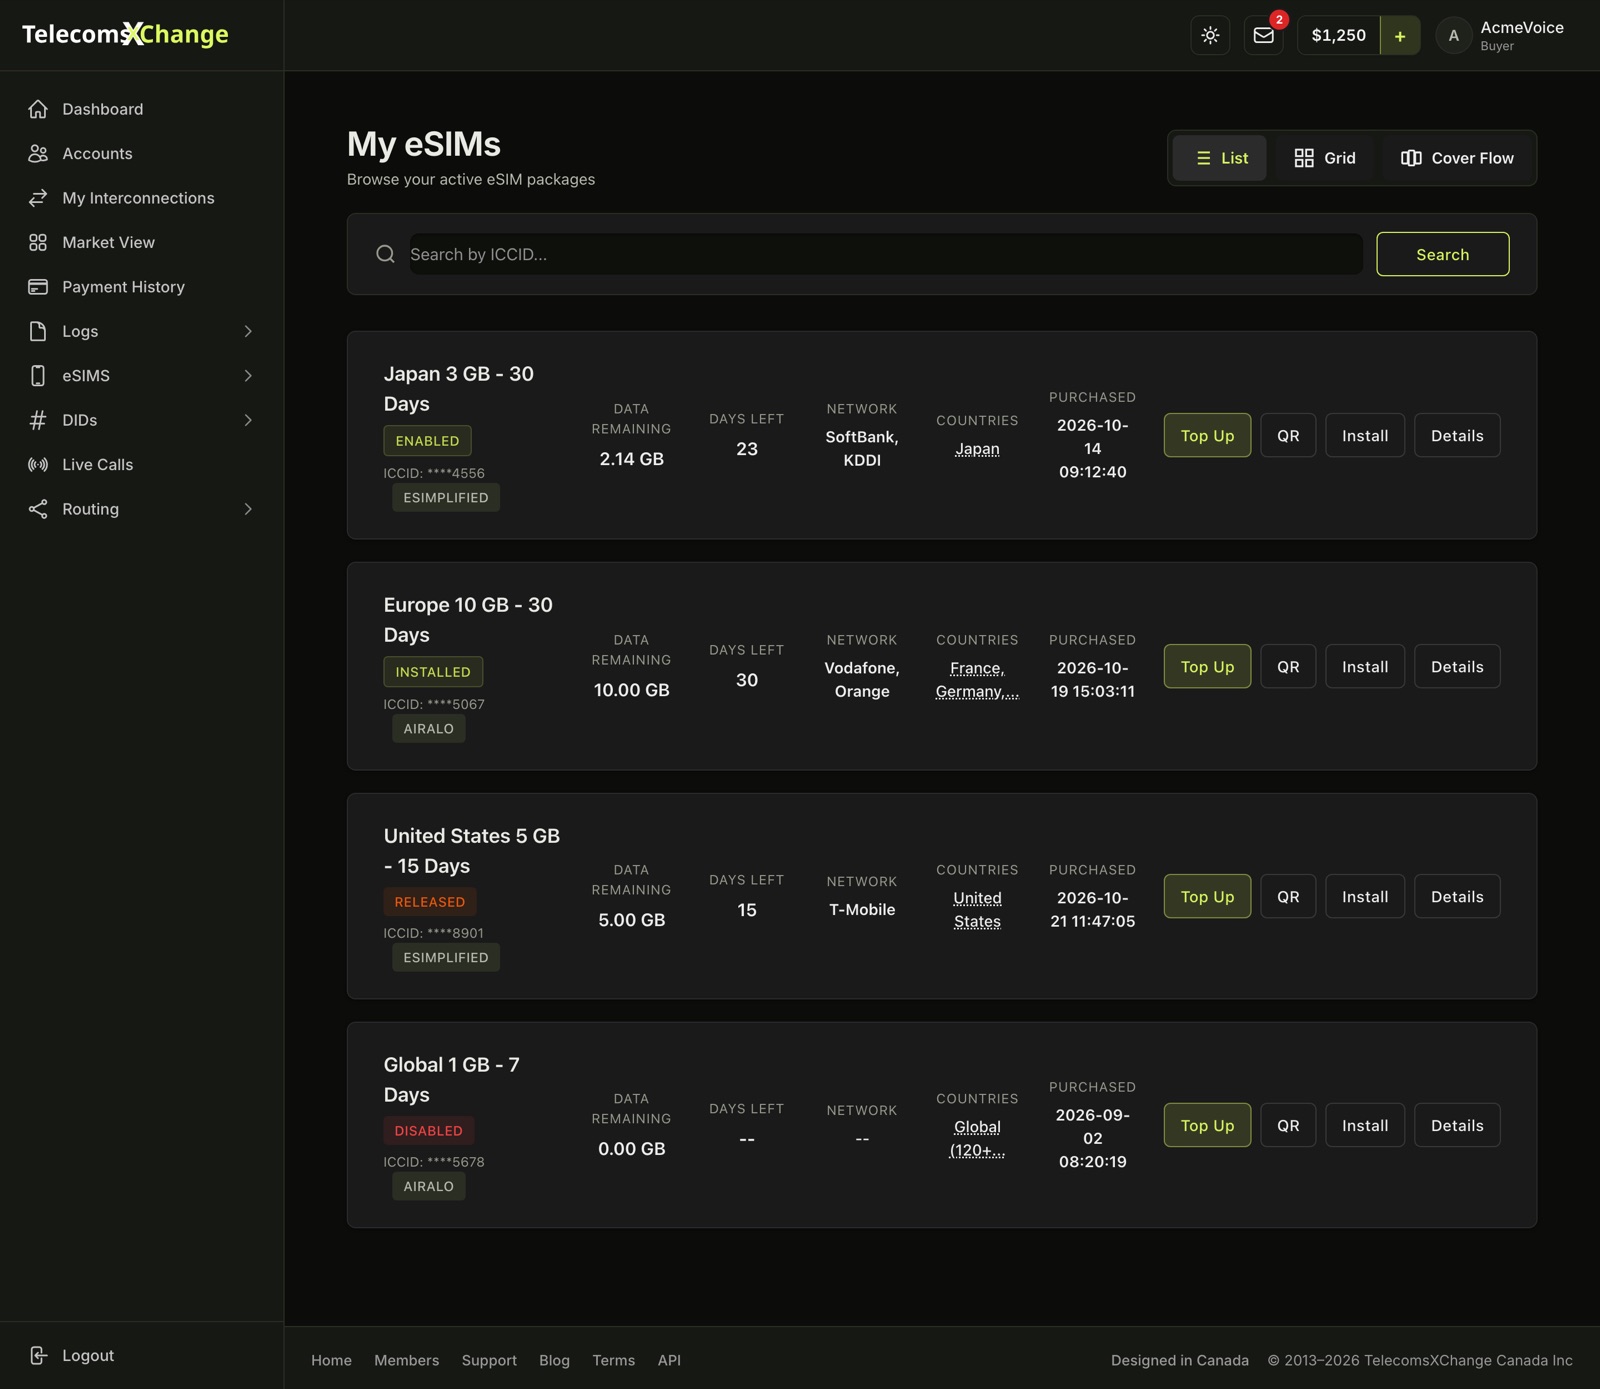Click the Search button
Screen dimensions: 1600x1389
(x=1442, y=254)
